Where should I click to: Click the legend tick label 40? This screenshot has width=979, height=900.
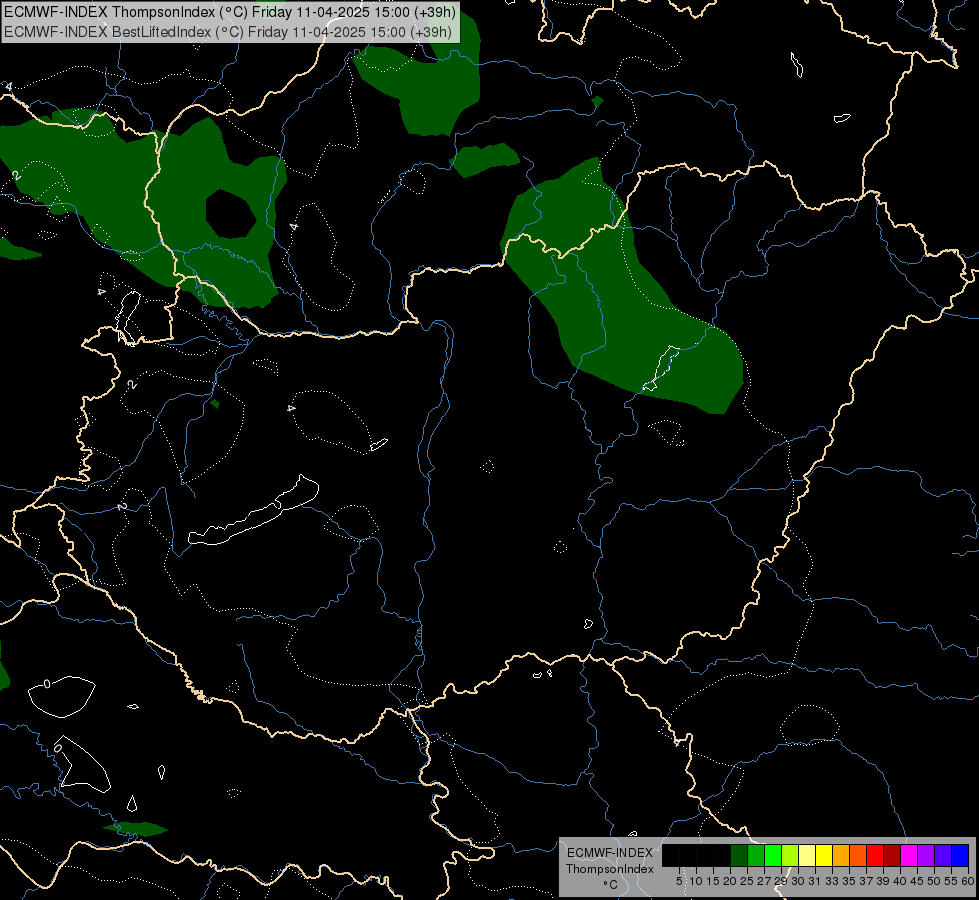tap(900, 881)
